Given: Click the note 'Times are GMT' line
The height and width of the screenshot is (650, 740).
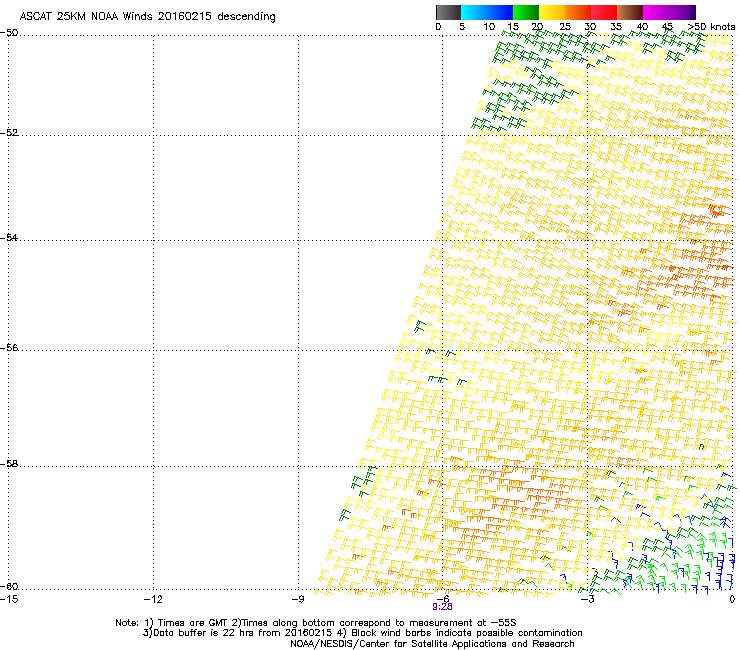Looking at the screenshot, I should tap(316, 623).
